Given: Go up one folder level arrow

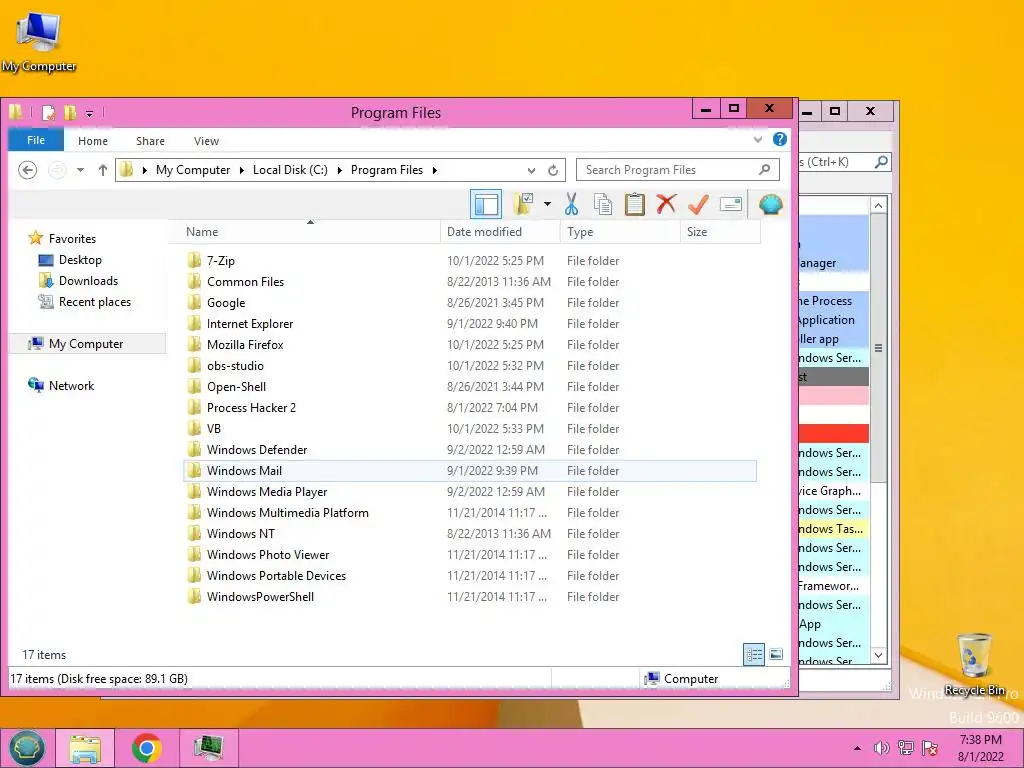Looking at the screenshot, I should (103, 170).
